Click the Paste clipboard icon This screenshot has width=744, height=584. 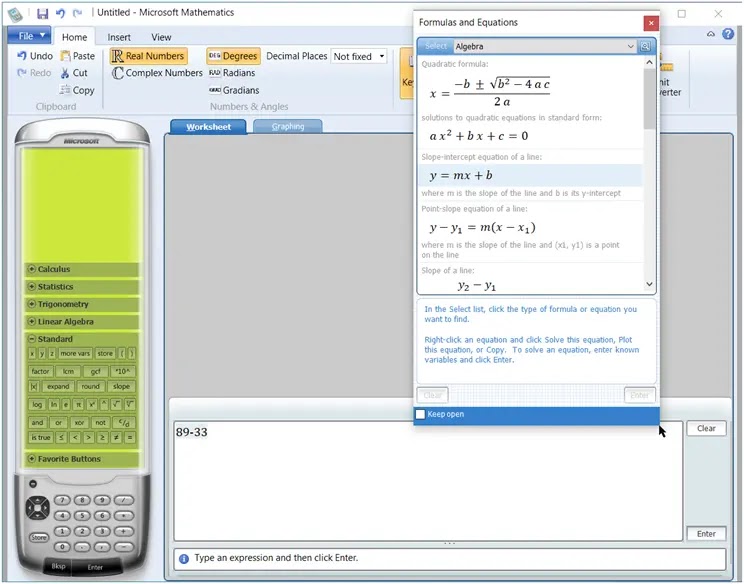tap(65, 56)
